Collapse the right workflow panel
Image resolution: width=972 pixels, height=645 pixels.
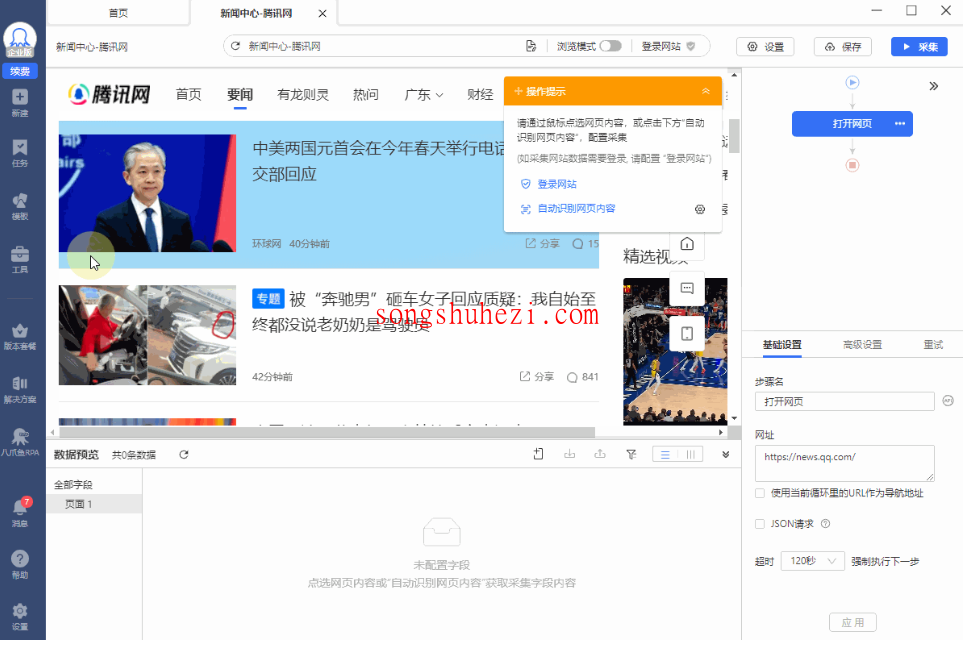[934, 86]
